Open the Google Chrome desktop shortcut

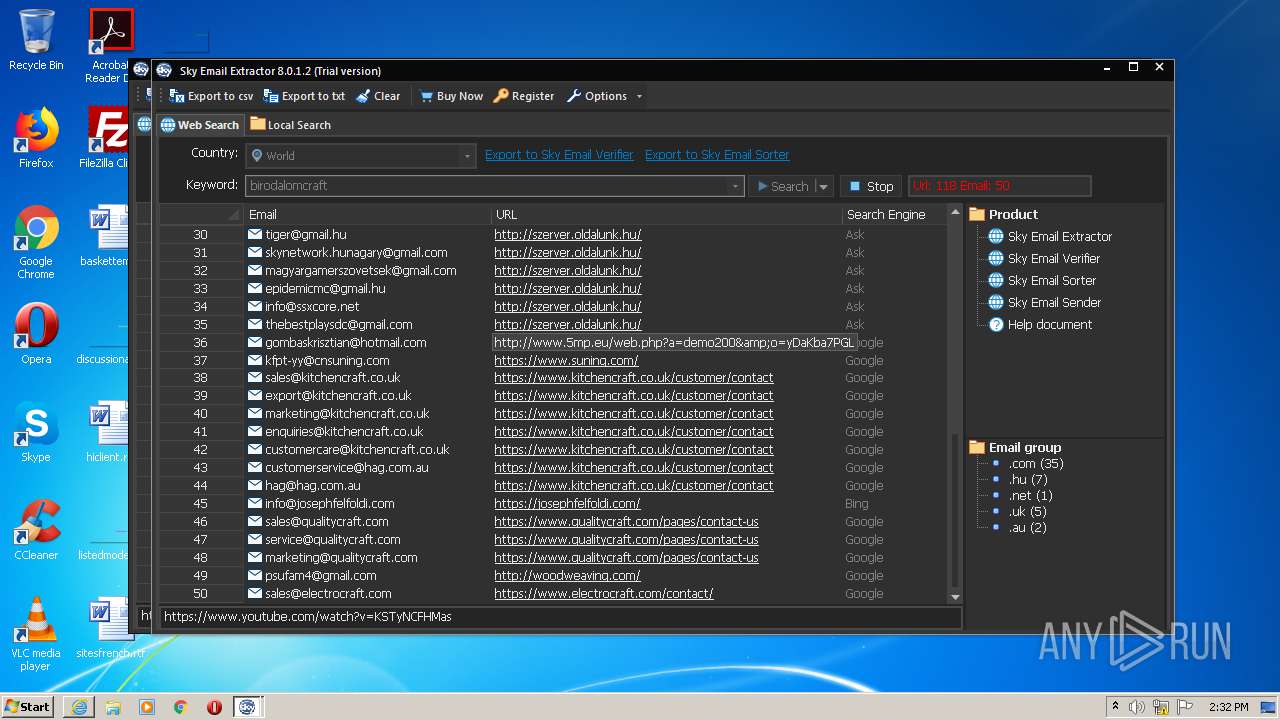pyautogui.click(x=36, y=243)
